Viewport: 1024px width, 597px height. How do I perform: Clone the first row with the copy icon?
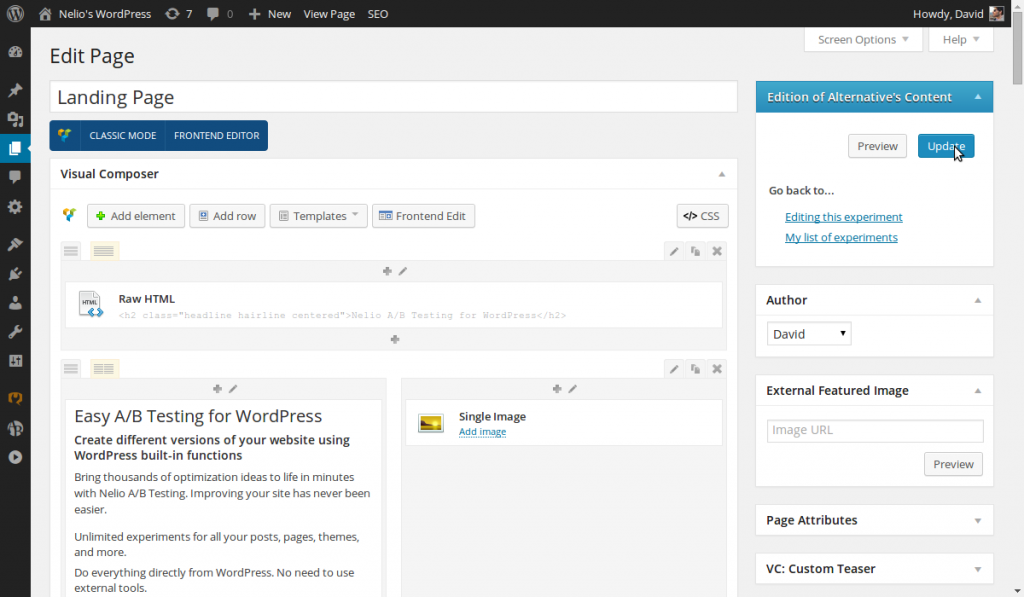click(695, 251)
